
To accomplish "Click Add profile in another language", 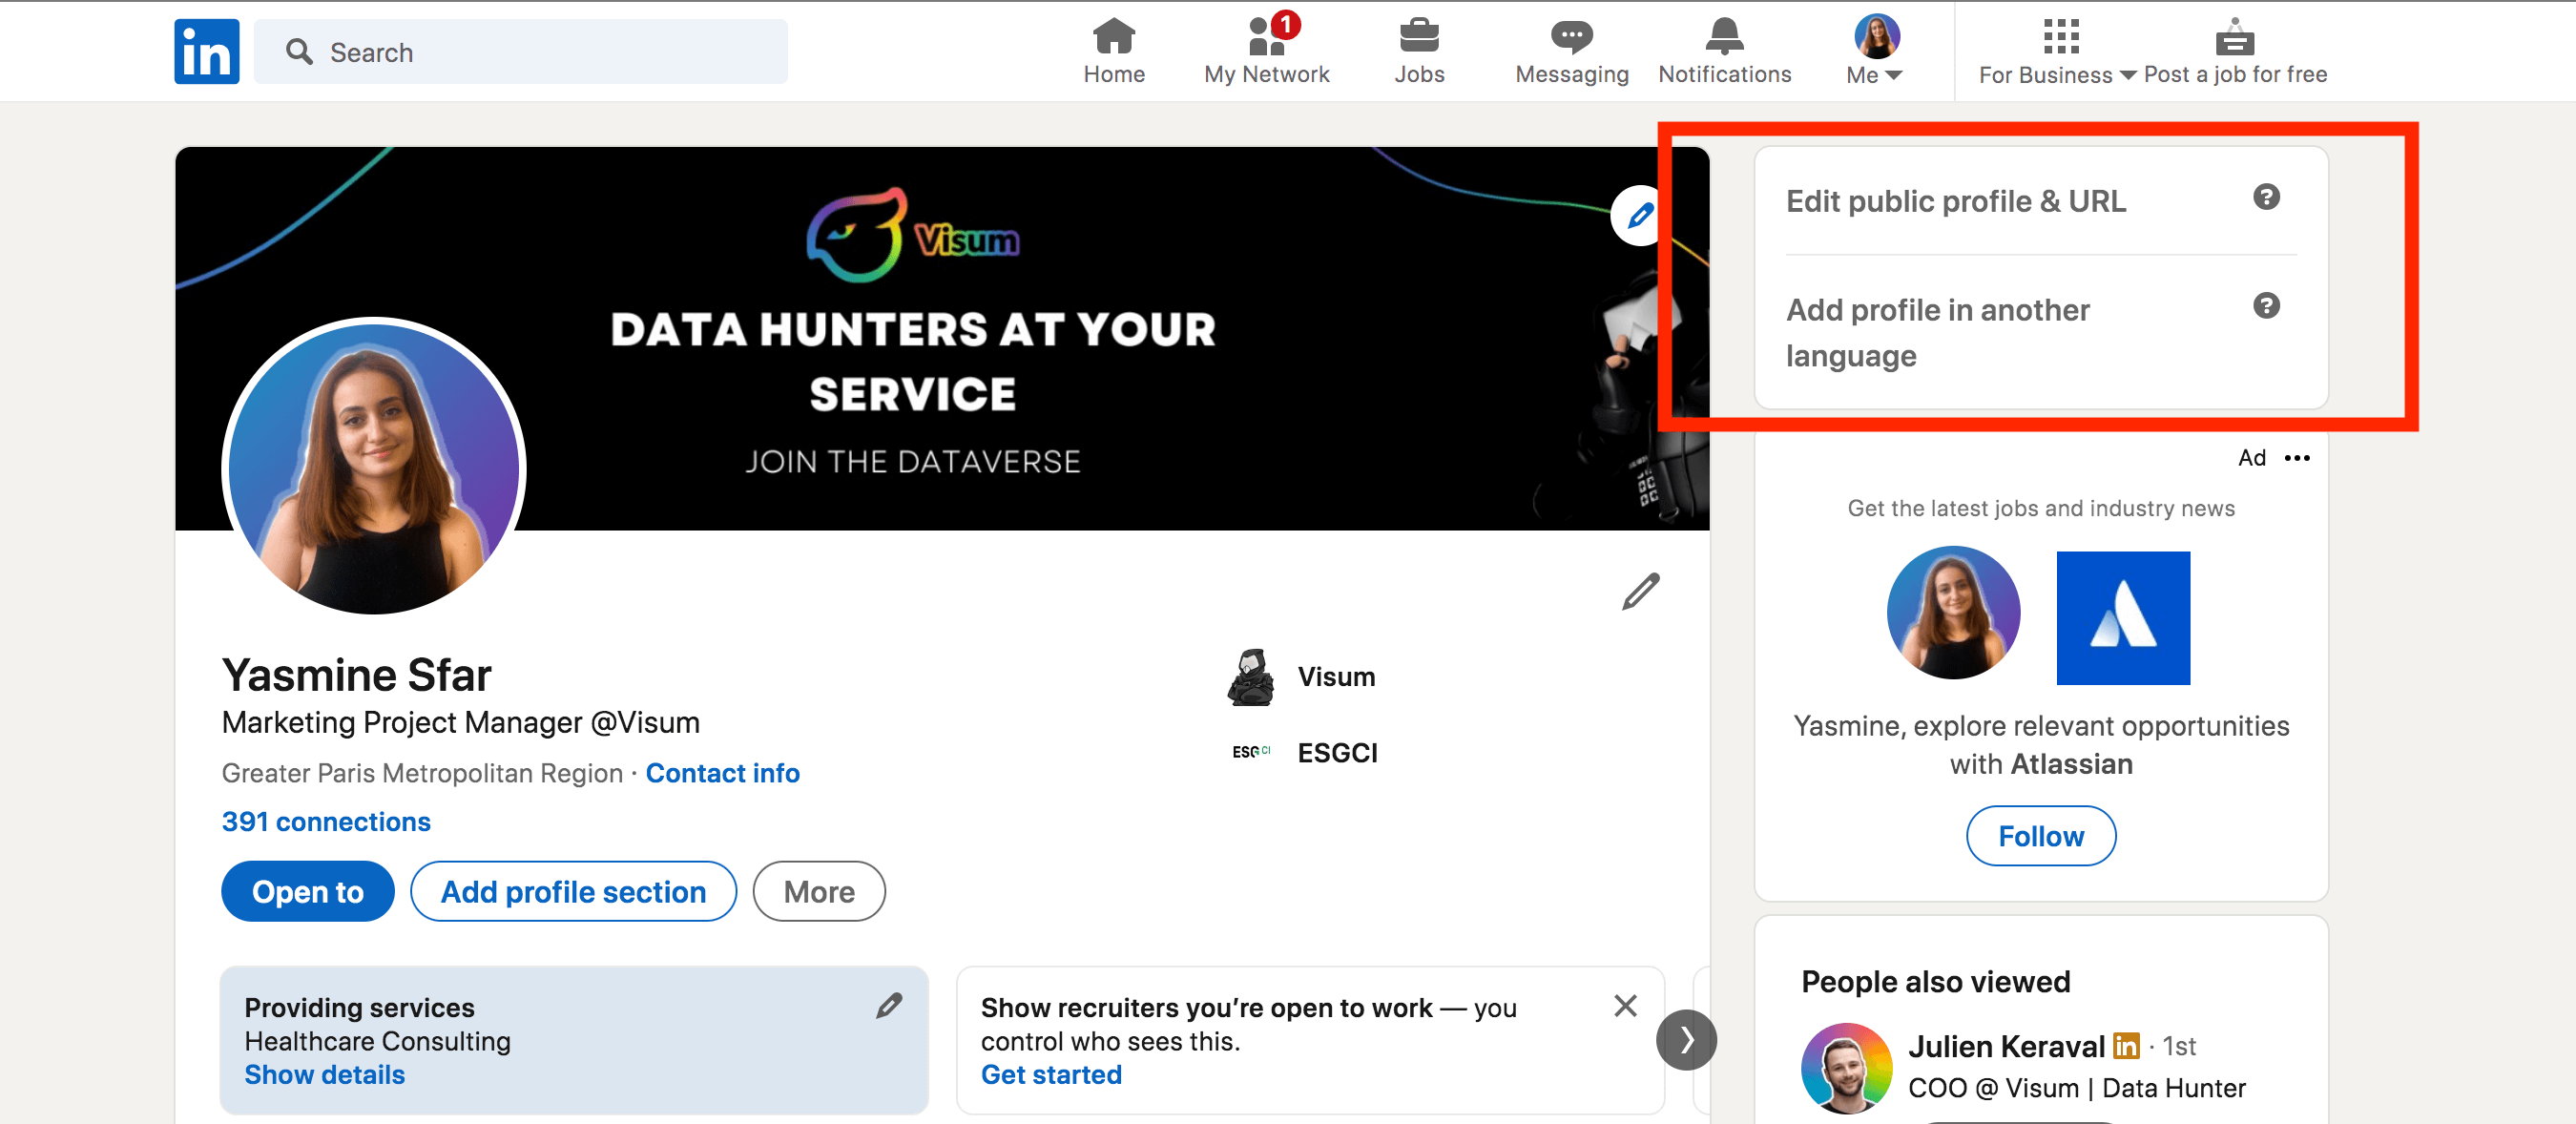I will (x=1937, y=332).
